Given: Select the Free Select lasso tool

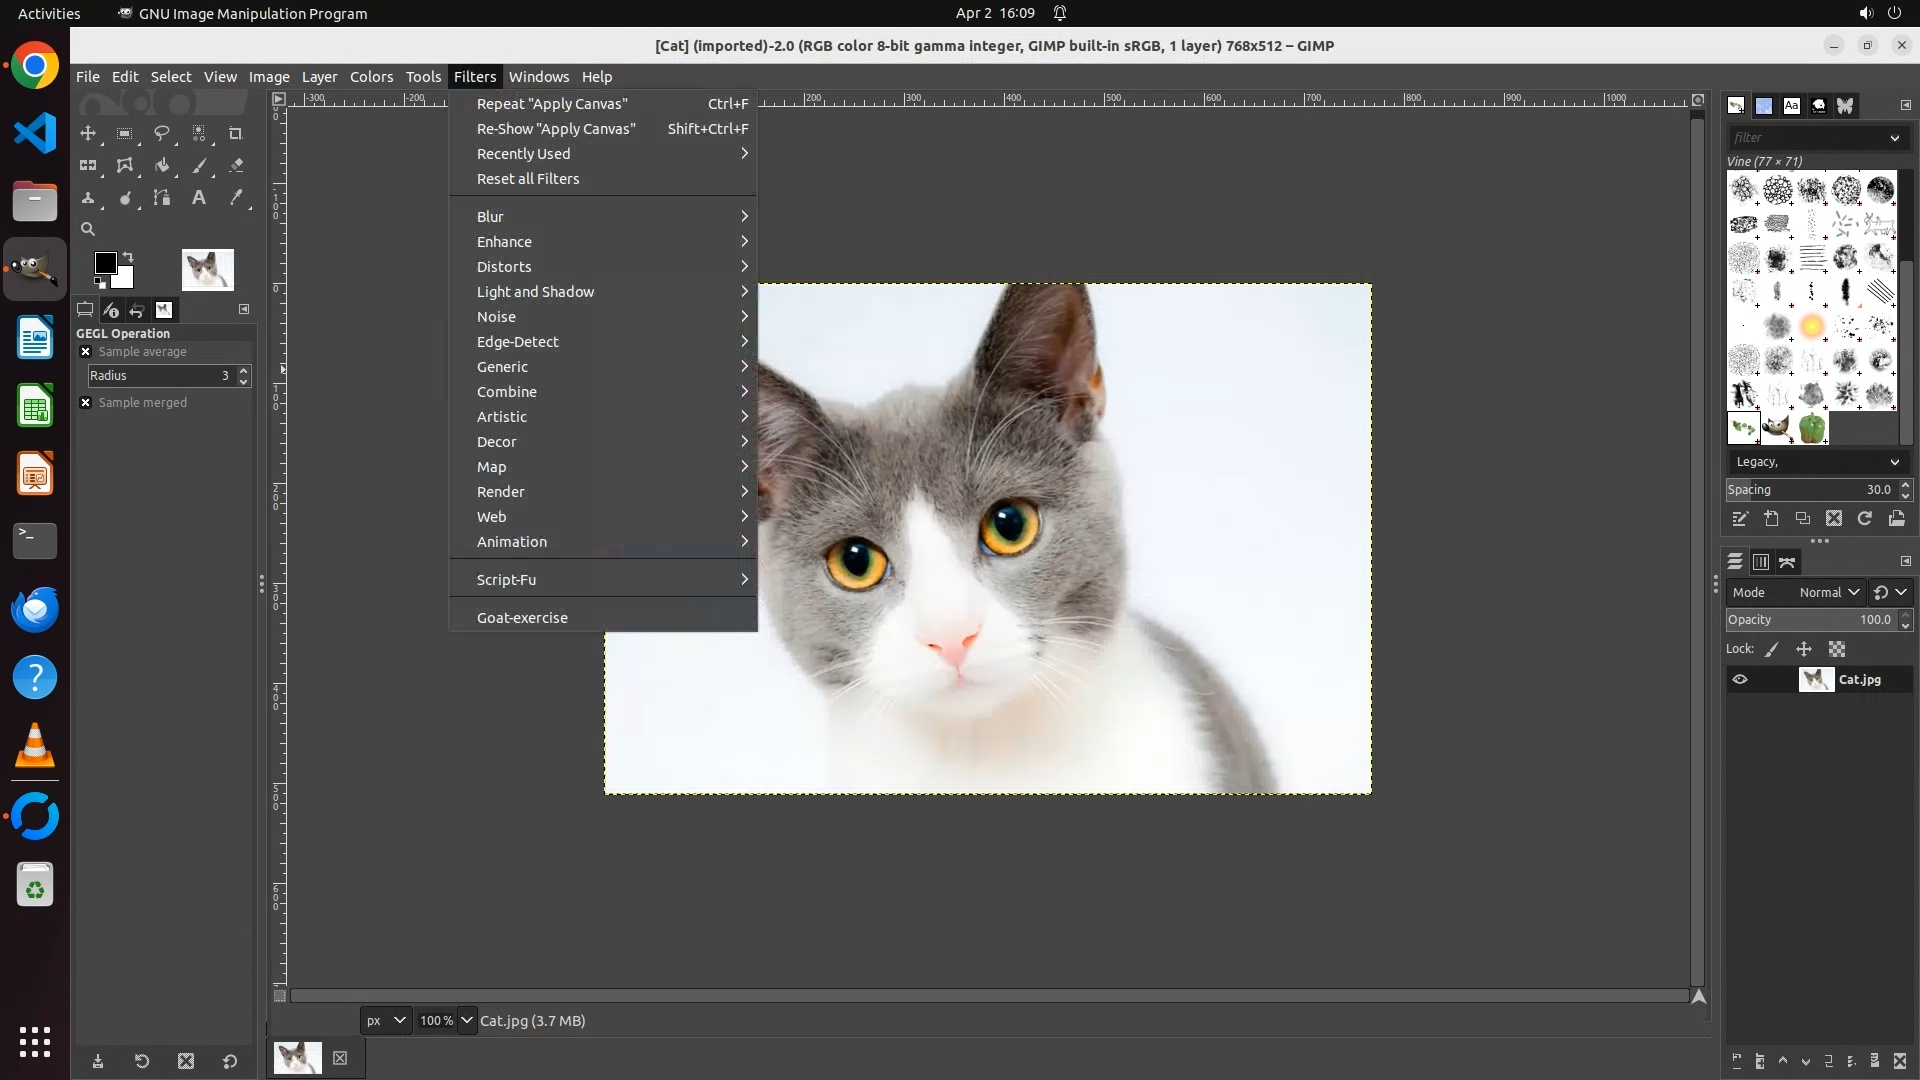Looking at the screenshot, I should coord(161,133).
